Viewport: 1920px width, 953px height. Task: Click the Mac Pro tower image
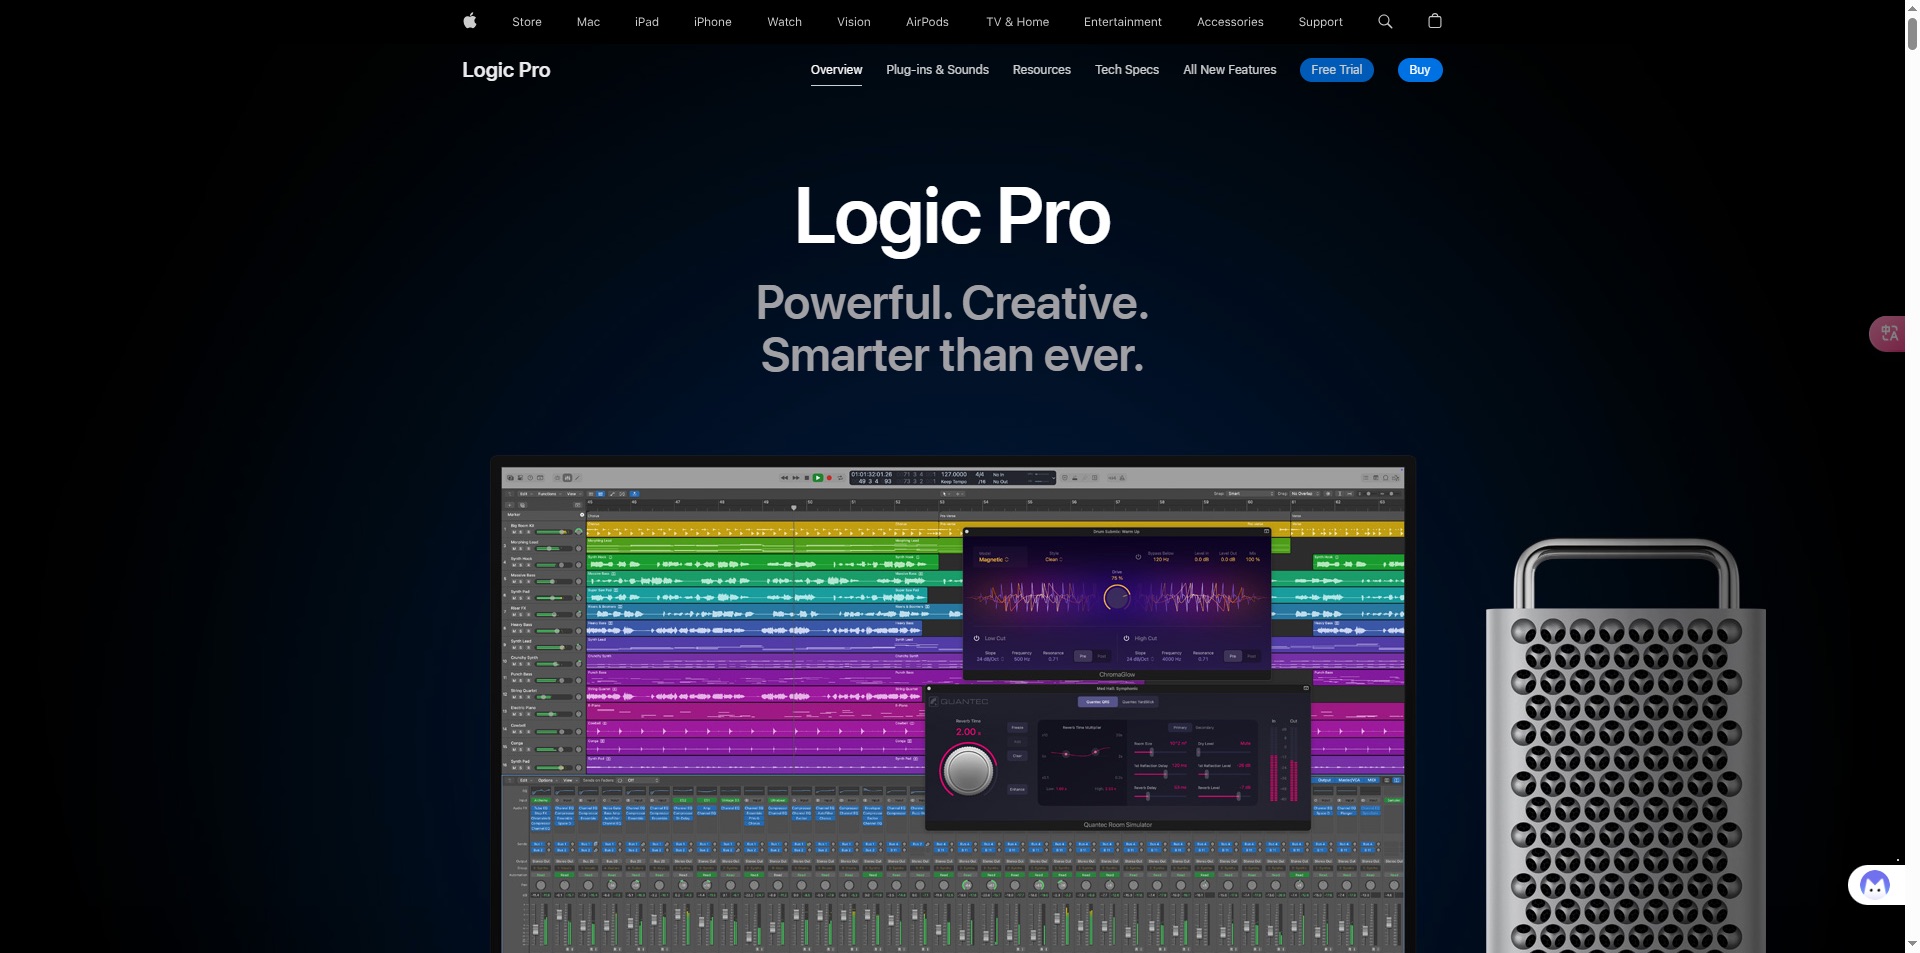coord(1626,746)
